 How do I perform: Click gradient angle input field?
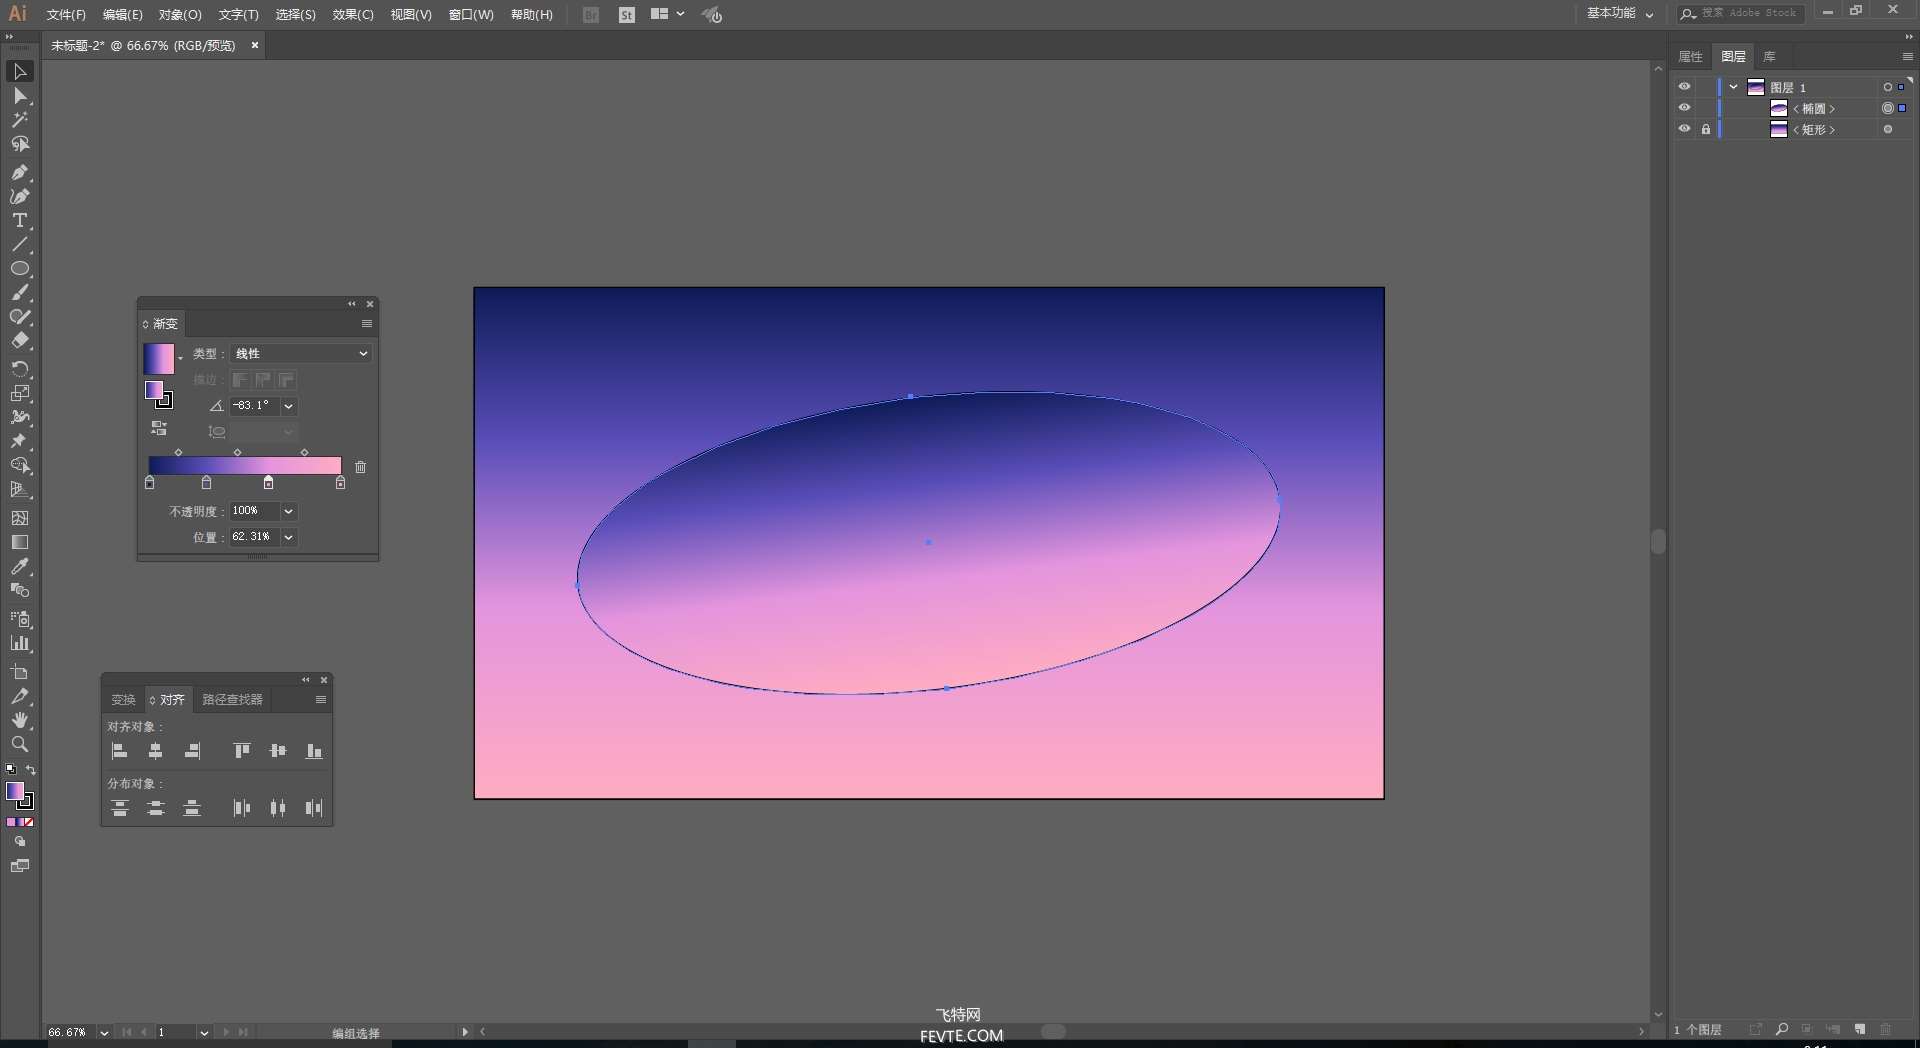255,406
